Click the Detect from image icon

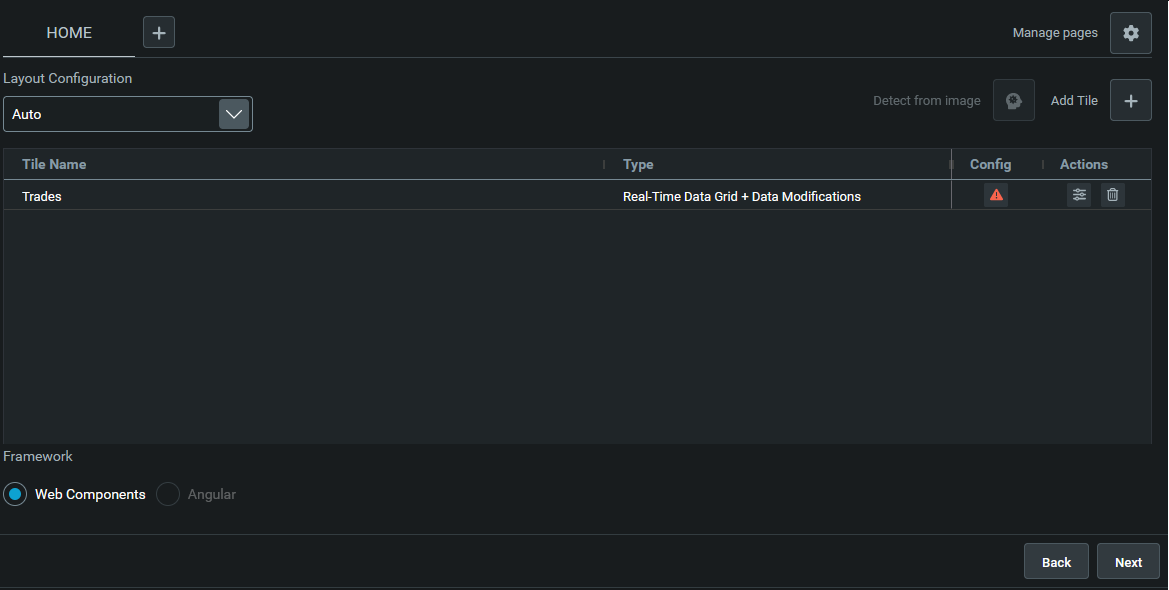1013,100
